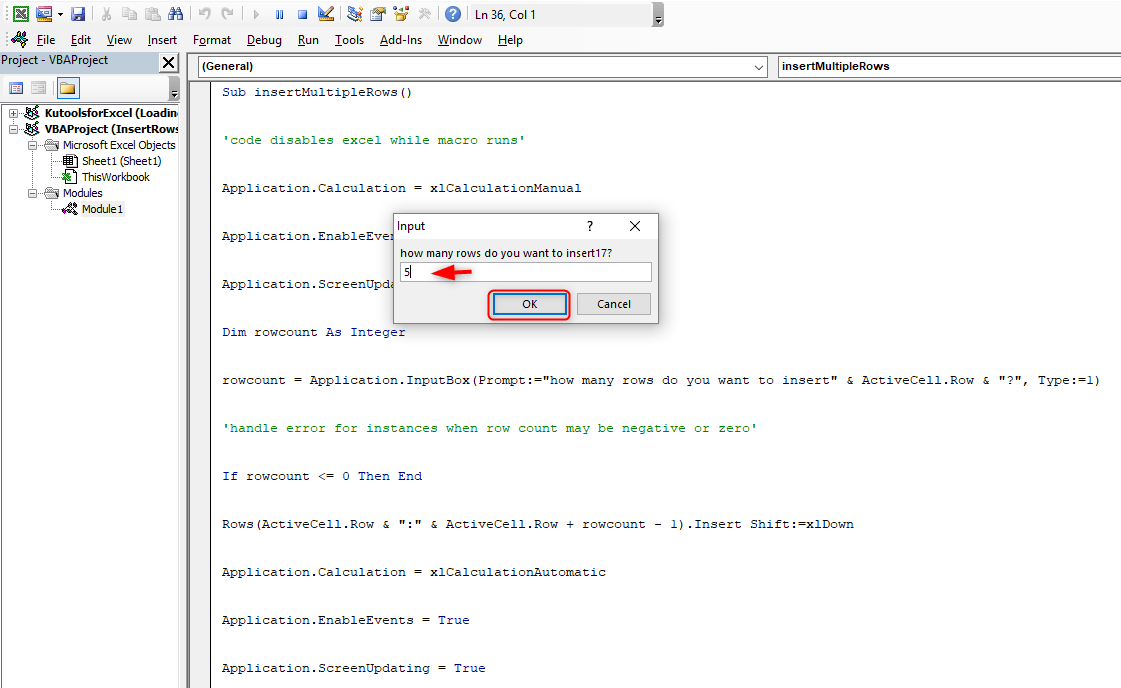Select the Toggle Folders icon in Project pane
Viewport: 1121px width, 688px height.
(68, 88)
